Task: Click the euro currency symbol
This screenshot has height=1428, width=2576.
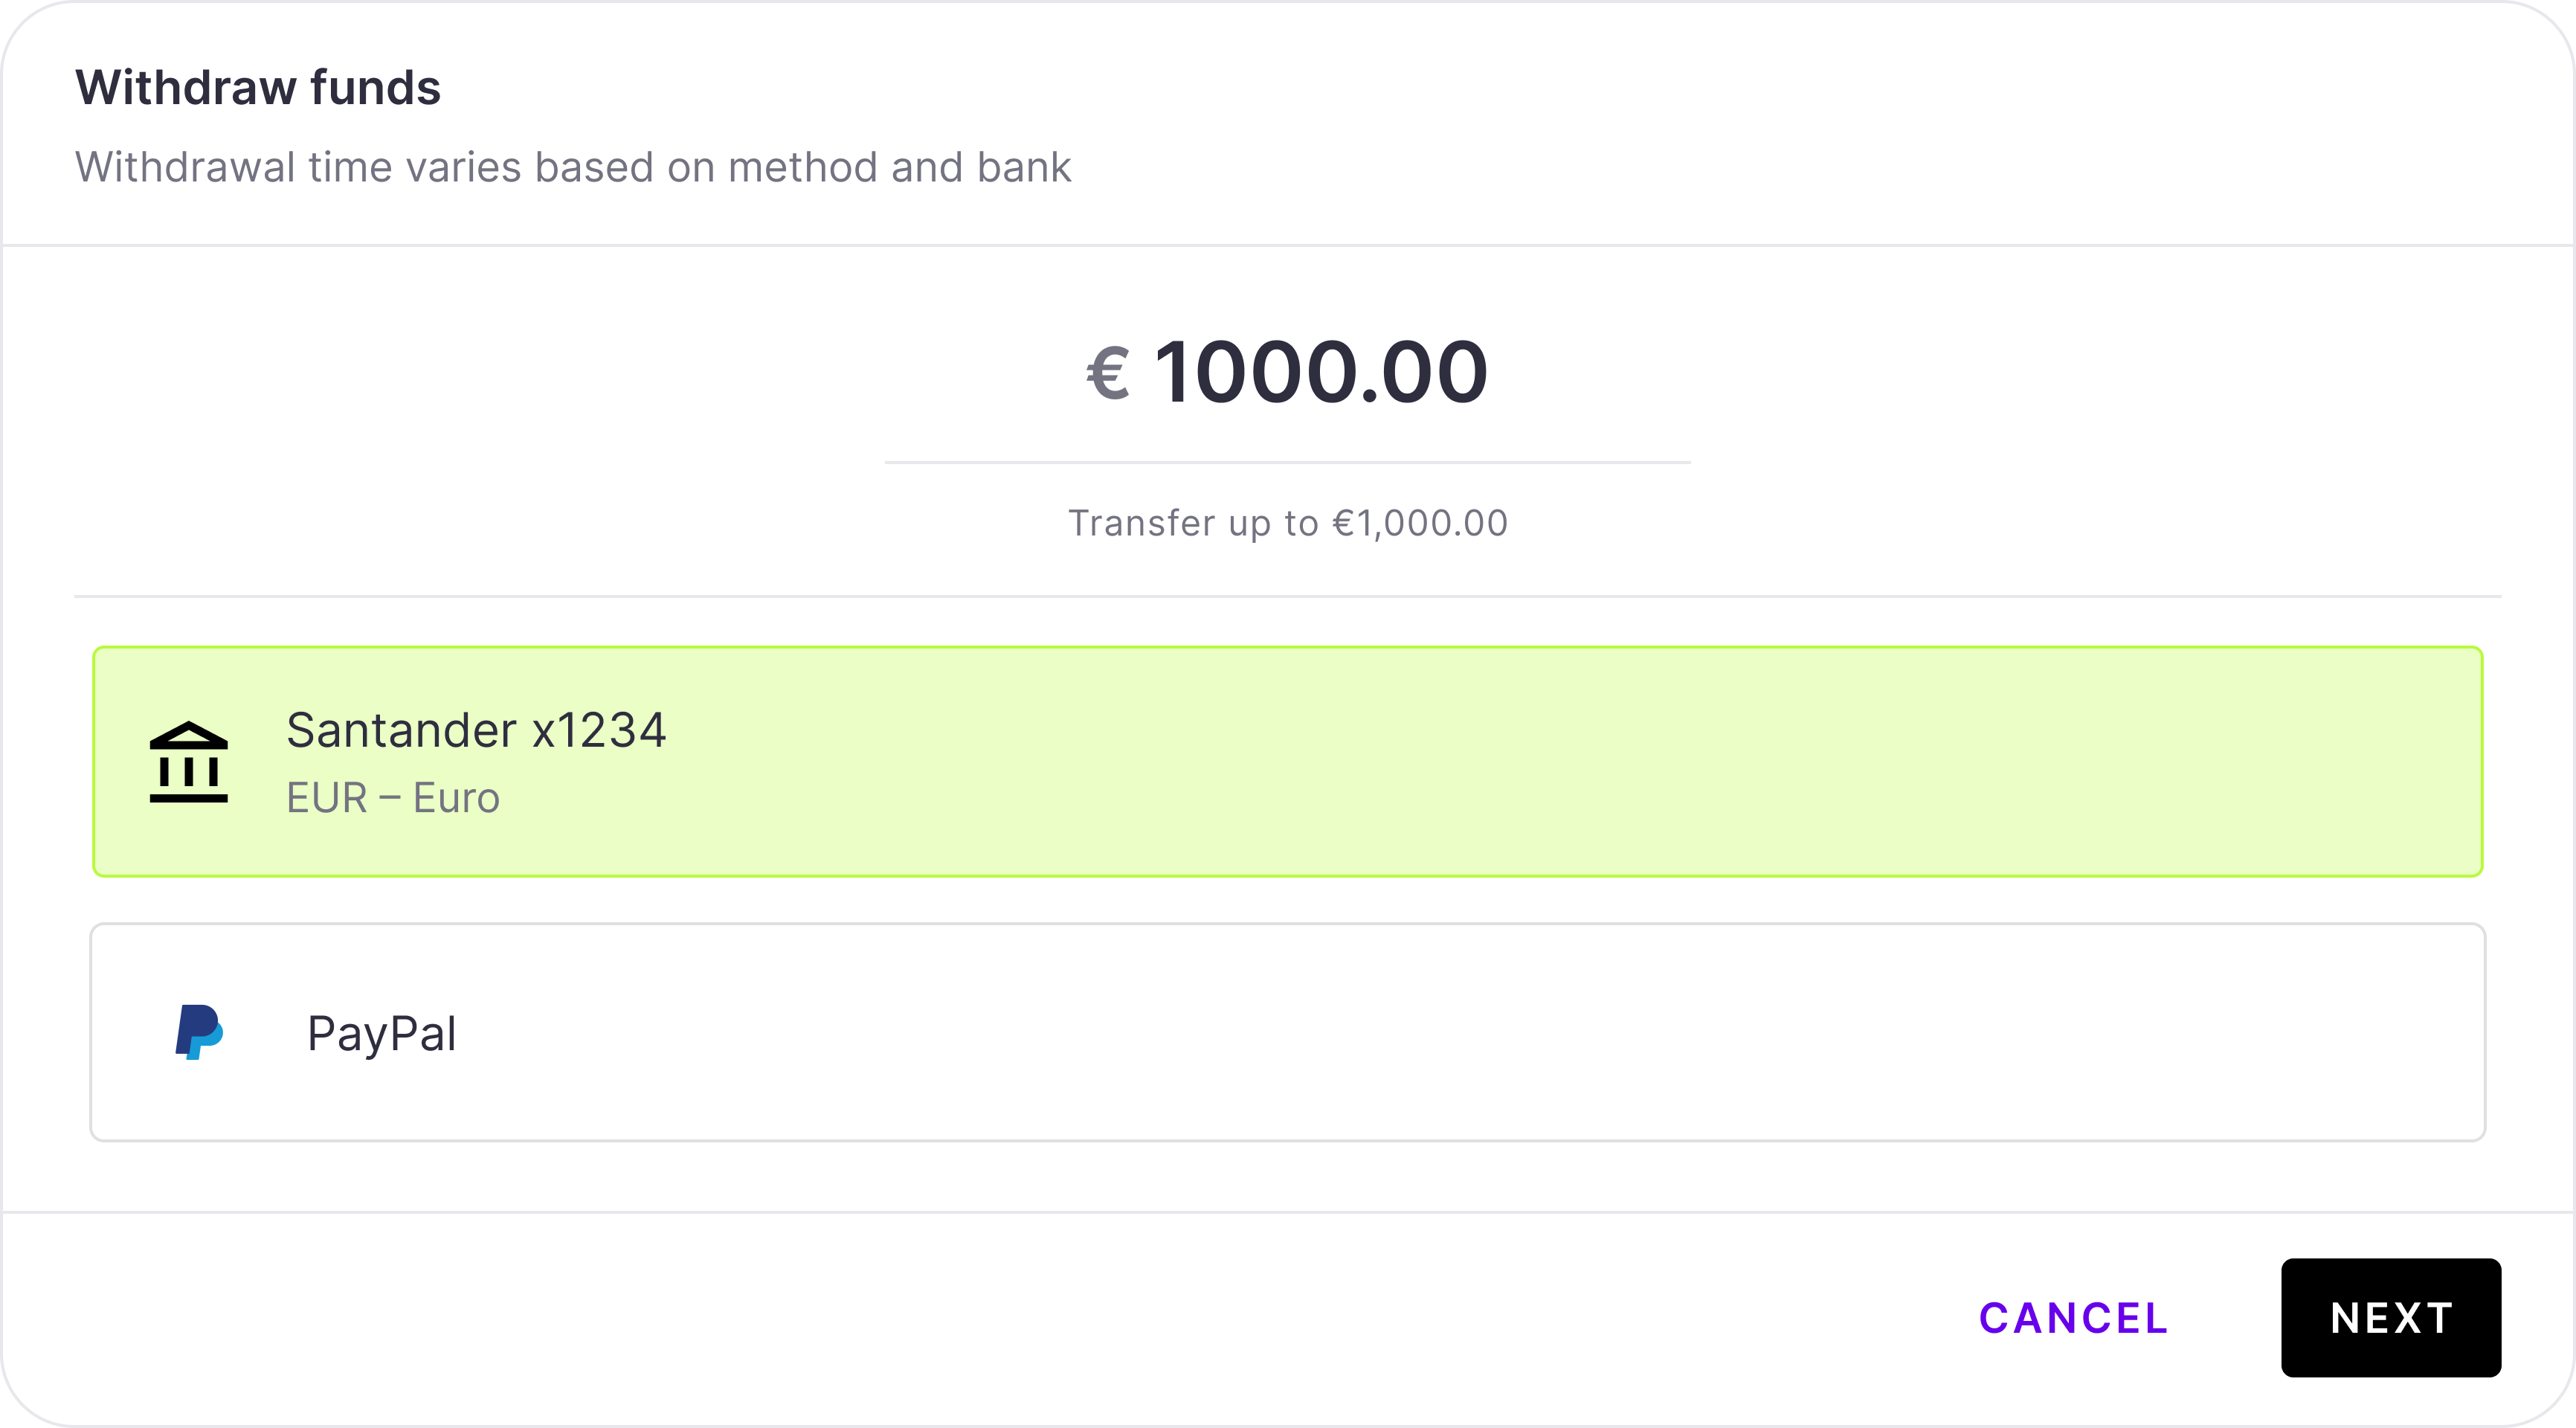Action: [1108, 374]
